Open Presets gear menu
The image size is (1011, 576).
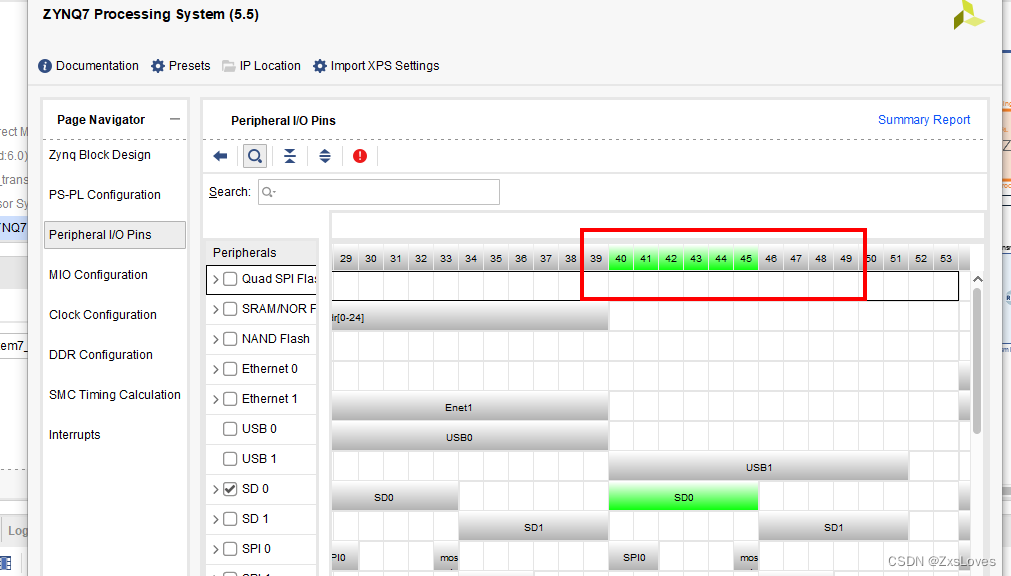click(x=181, y=66)
